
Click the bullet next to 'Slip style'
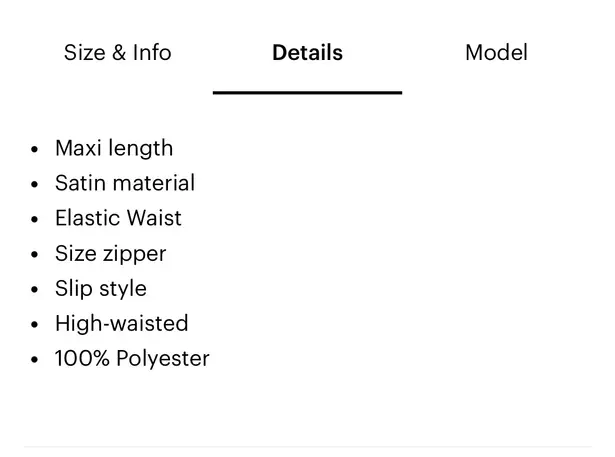pyautogui.click(x=35, y=290)
